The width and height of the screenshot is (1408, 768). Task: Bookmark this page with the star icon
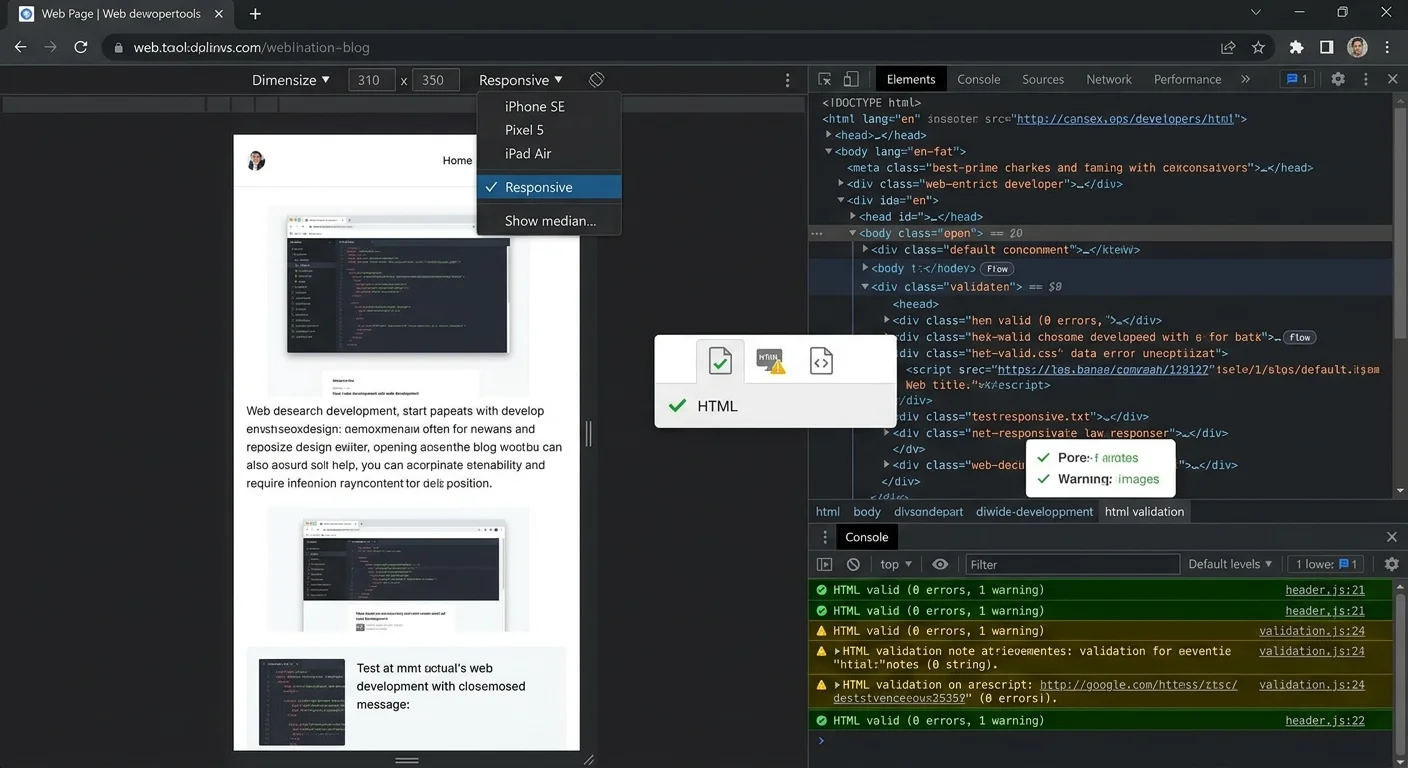click(x=1258, y=47)
